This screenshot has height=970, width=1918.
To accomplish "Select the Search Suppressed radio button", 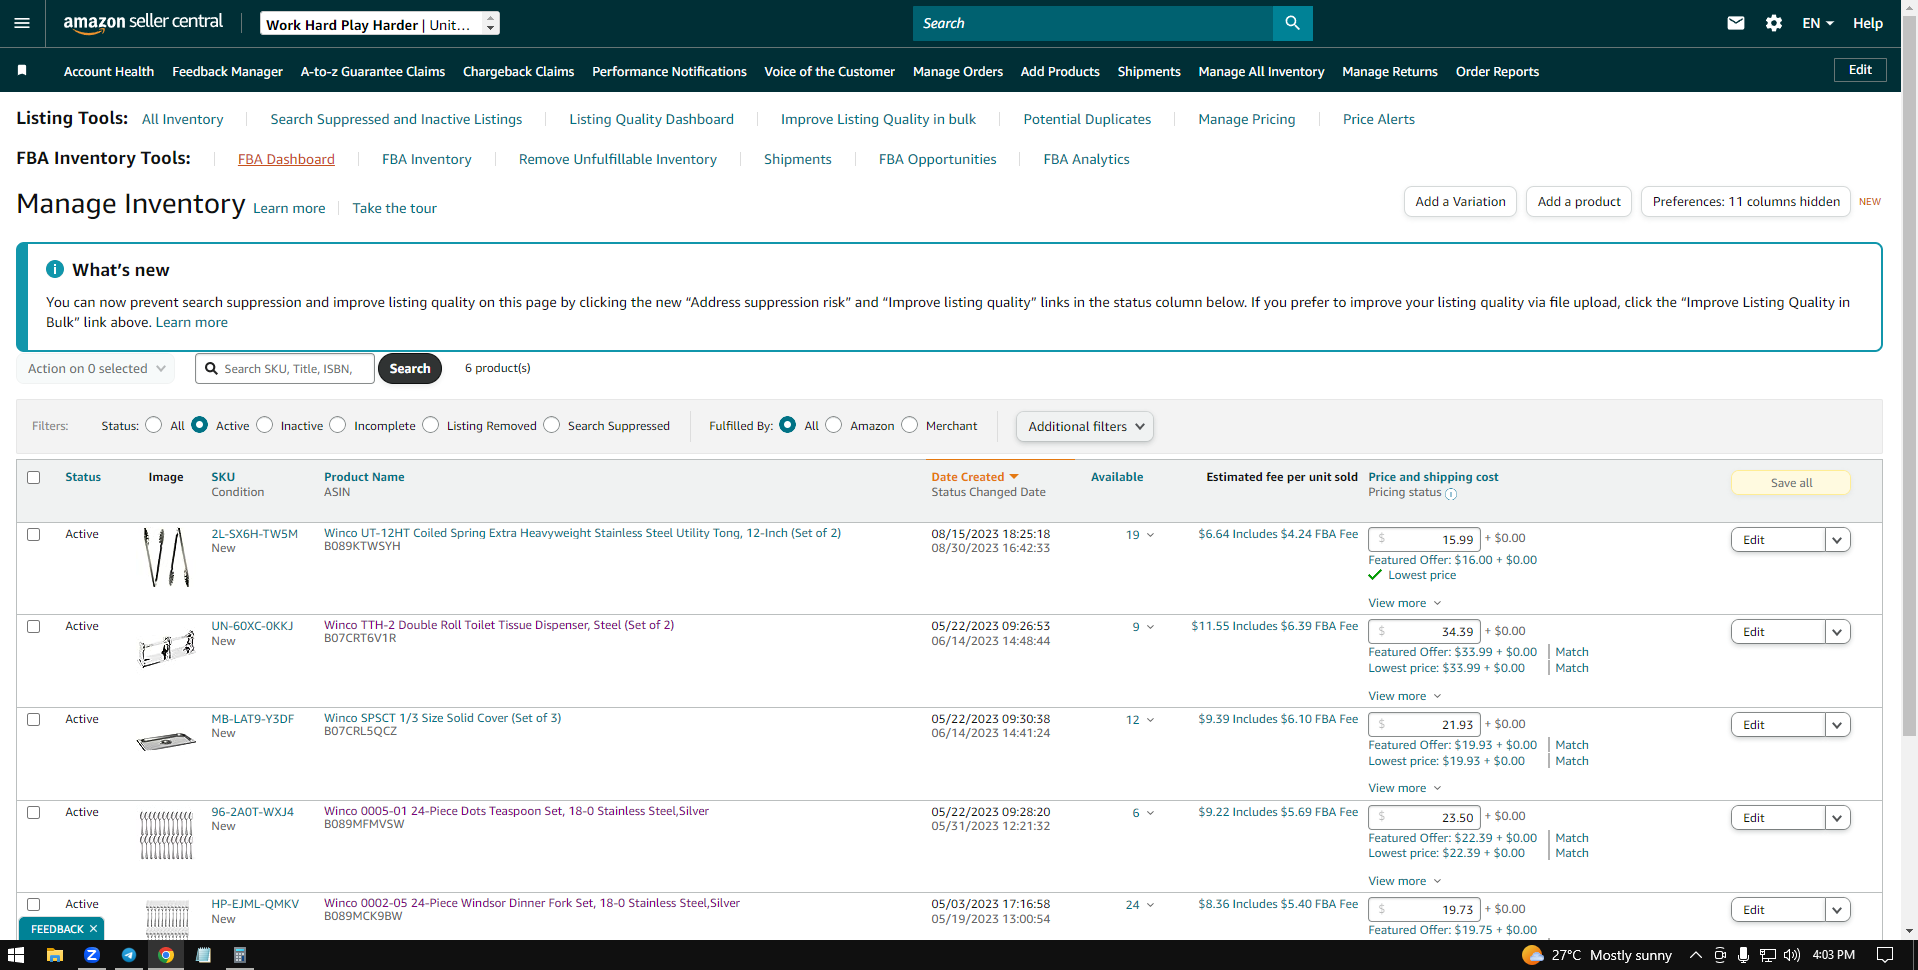I will point(552,425).
